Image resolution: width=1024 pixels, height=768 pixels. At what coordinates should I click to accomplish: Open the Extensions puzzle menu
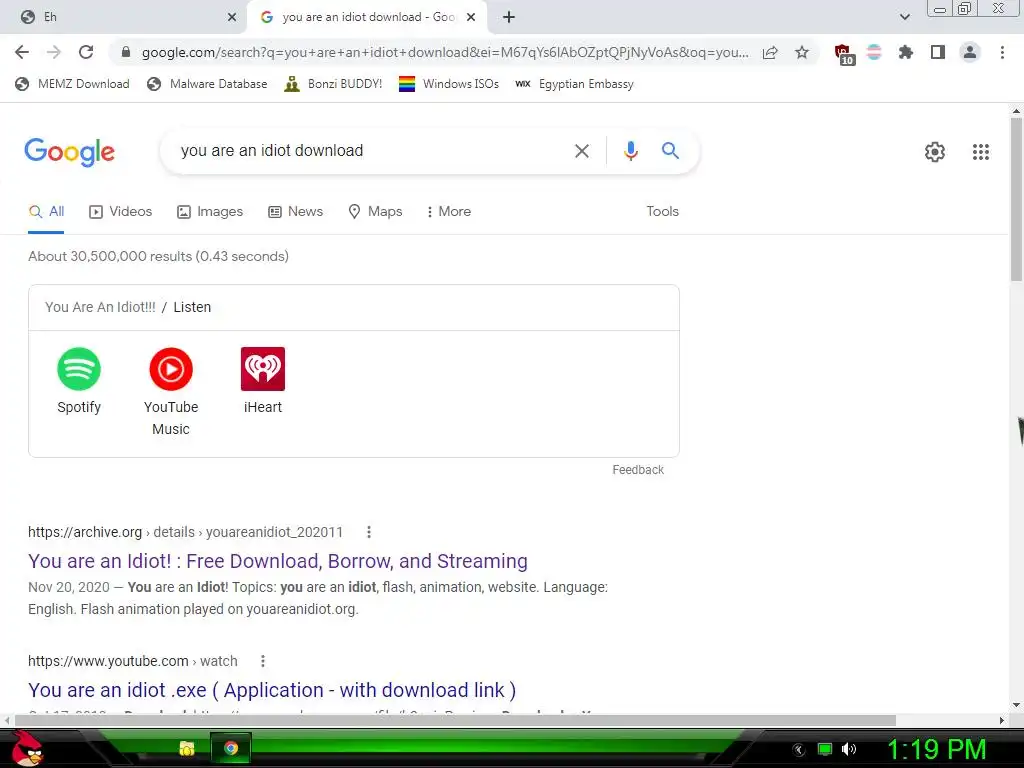pos(906,52)
